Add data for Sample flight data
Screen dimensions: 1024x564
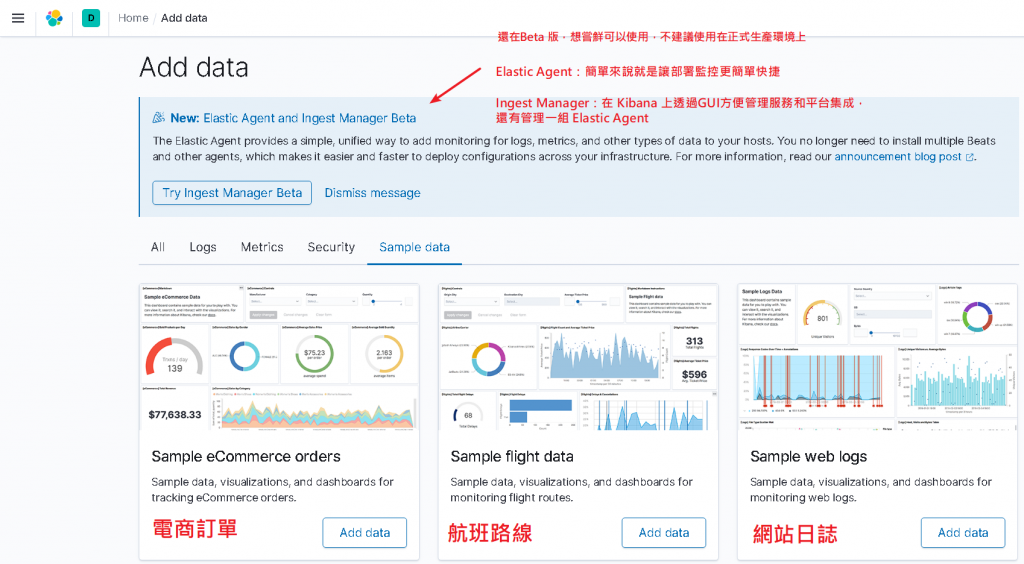point(664,533)
